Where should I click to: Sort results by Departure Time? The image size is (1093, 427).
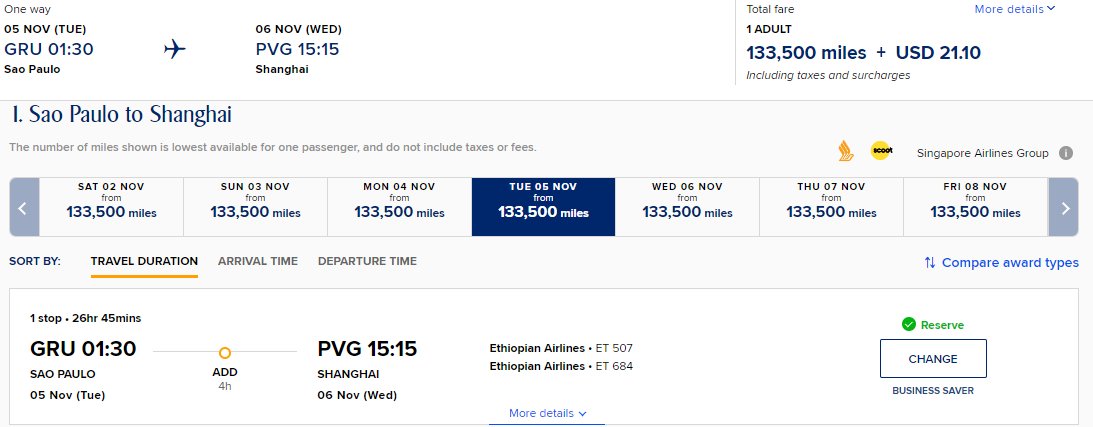point(367,261)
